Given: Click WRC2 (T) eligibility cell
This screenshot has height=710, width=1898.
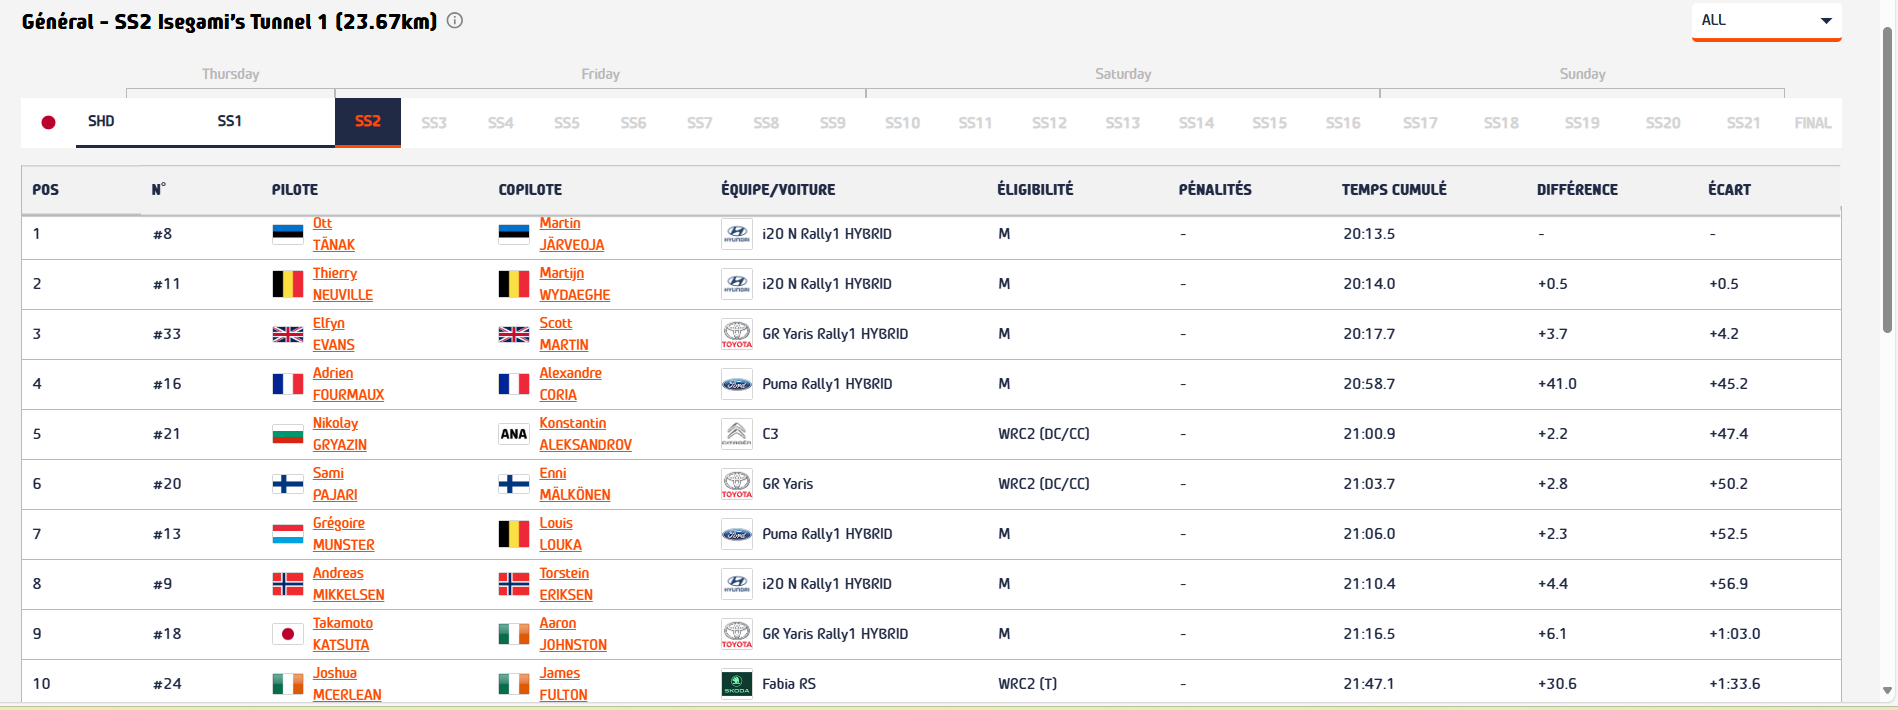Looking at the screenshot, I should 1028,684.
